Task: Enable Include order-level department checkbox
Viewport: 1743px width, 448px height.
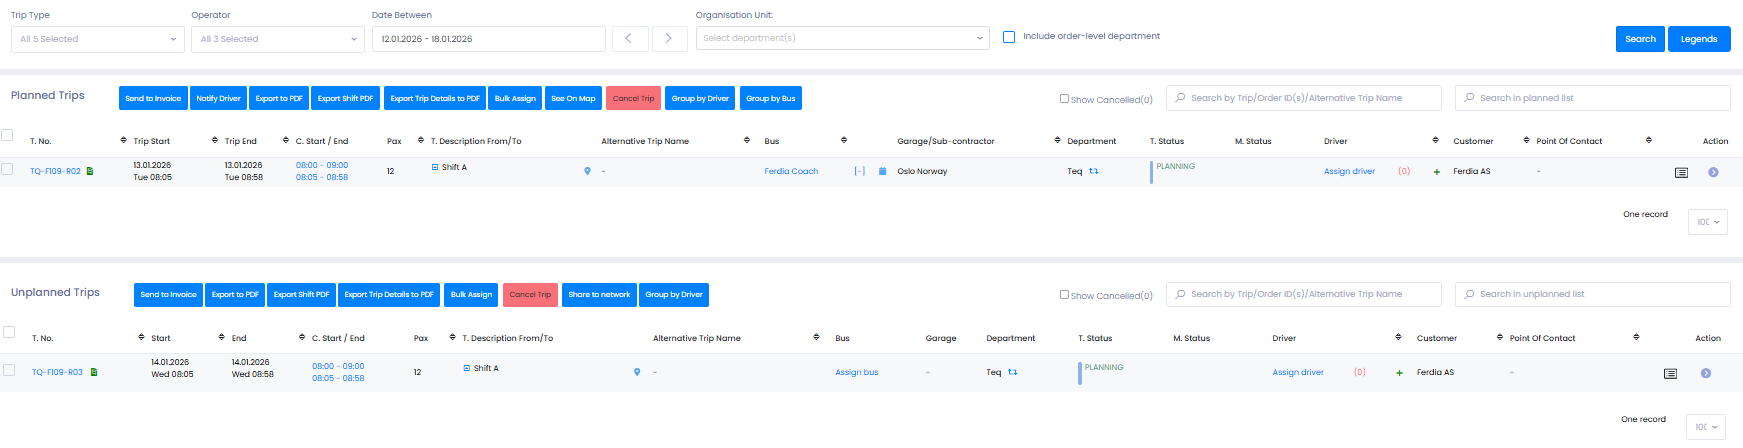Action: point(1009,37)
